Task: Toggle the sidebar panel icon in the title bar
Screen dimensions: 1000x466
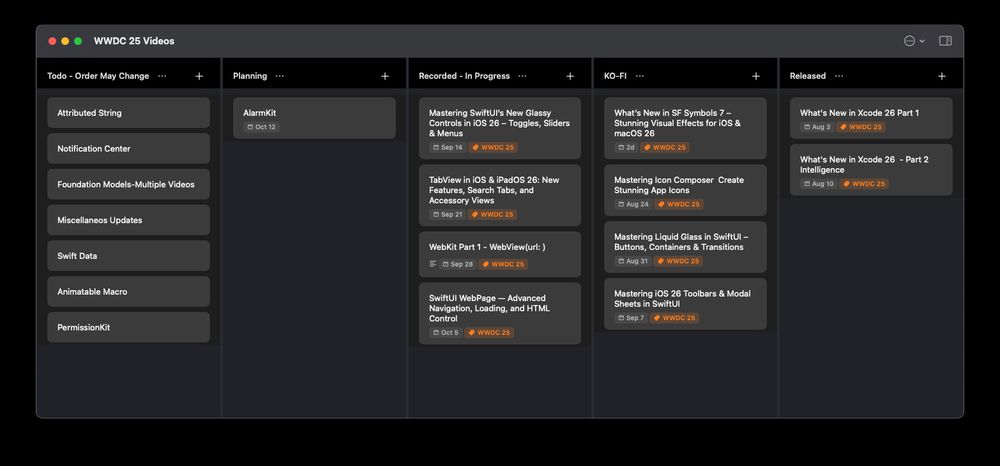Action: point(945,41)
